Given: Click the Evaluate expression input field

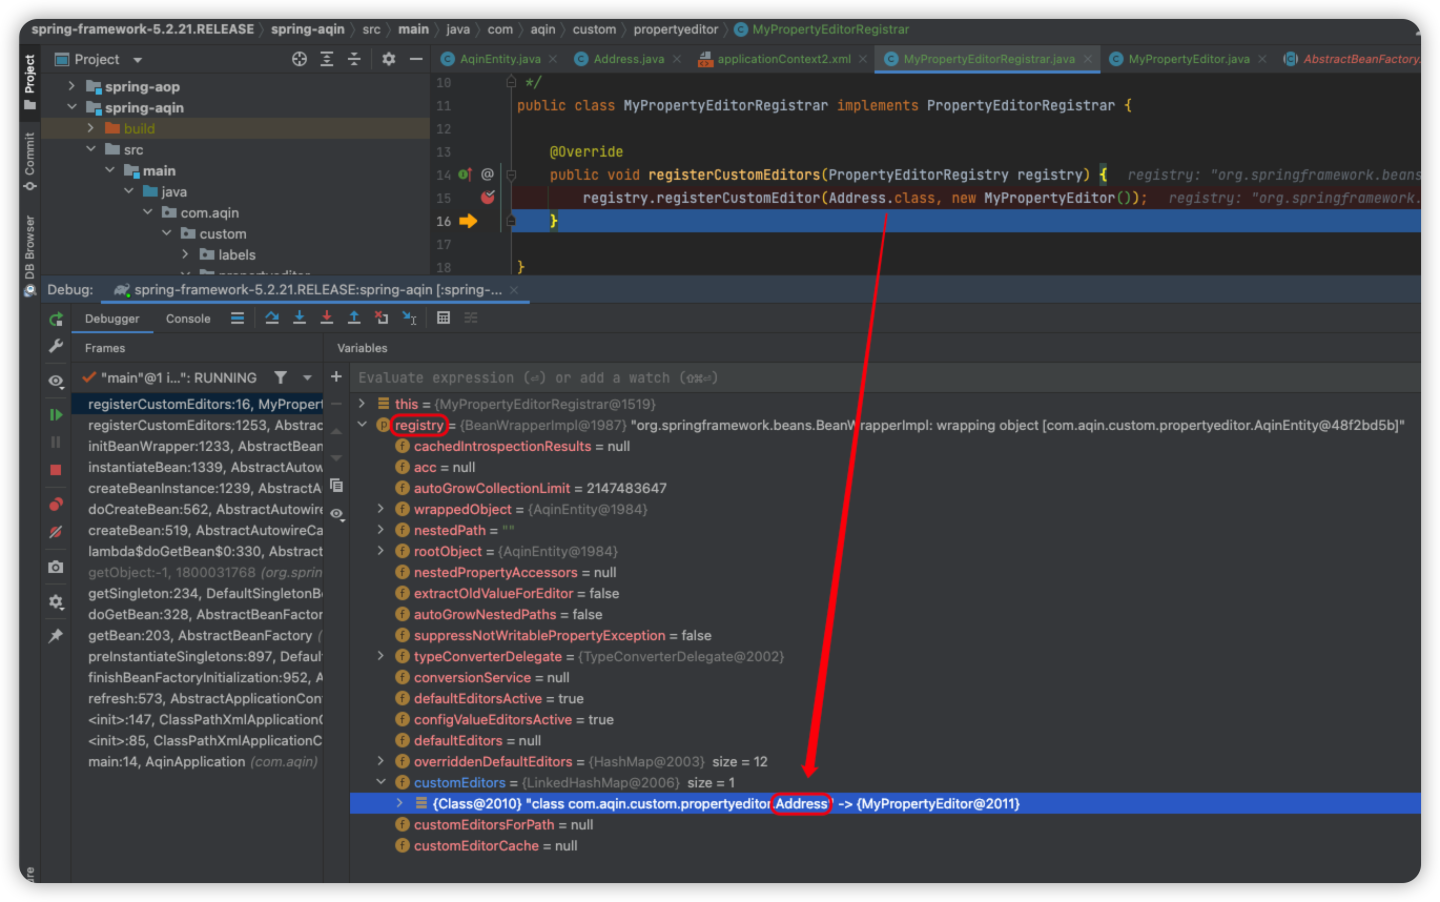Looking at the screenshot, I should 885,377.
